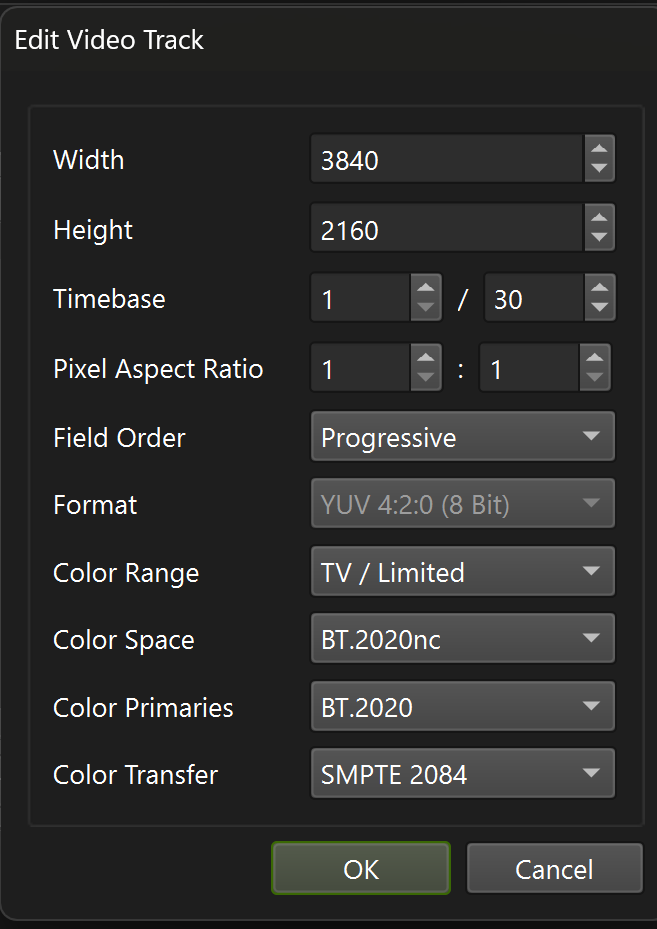This screenshot has width=657, height=929.
Task: Select the Height field showing 2160
Action: point(446,230)
